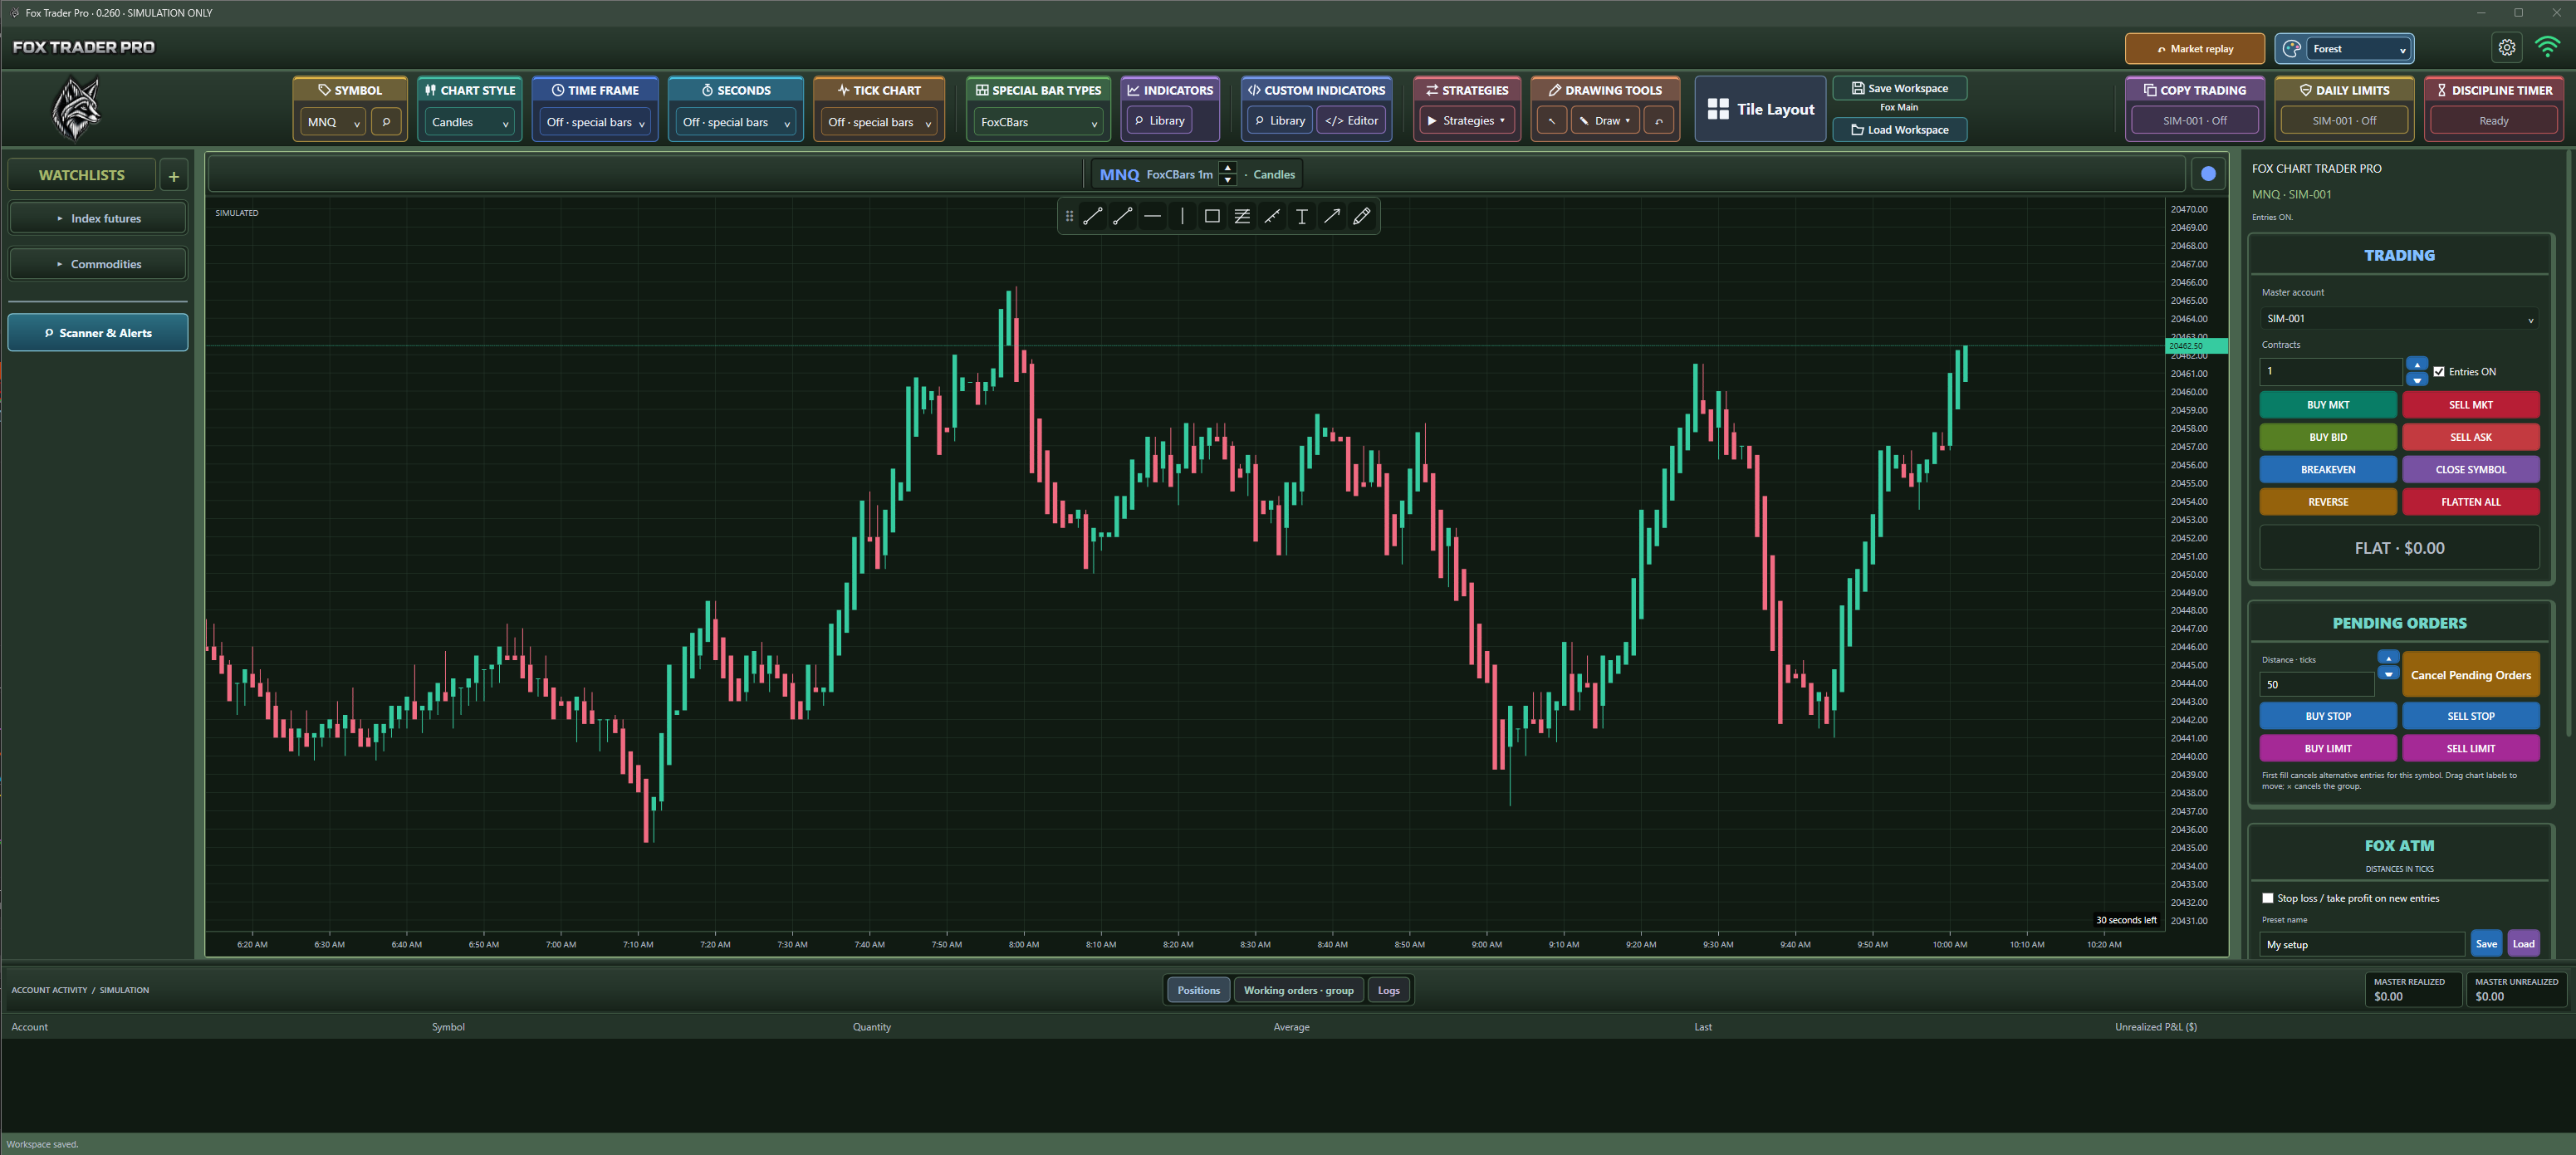Click the FLATTEN ALL button
2576x1155 pixels.
pyautogui.click(x=2470, y=502)
